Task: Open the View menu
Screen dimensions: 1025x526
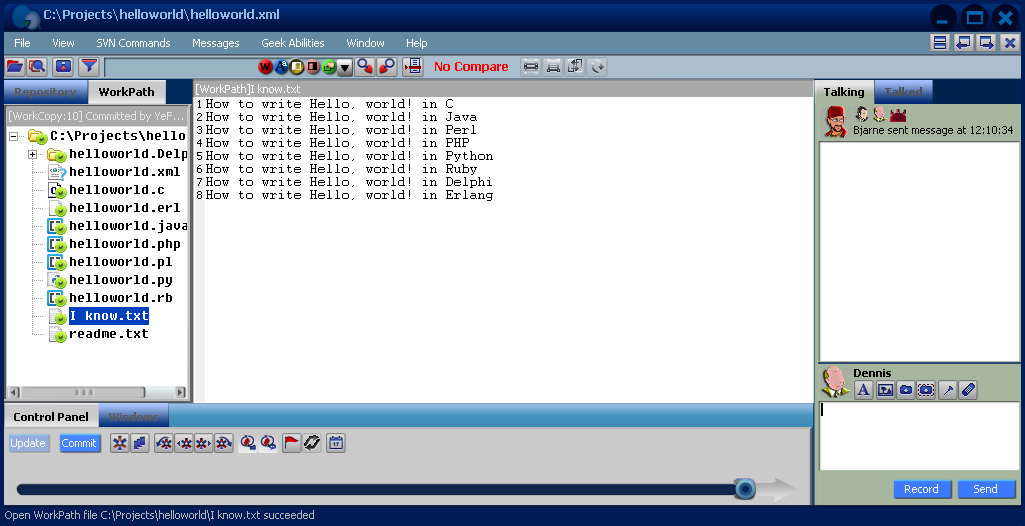Action: click(x=63, y=43)
